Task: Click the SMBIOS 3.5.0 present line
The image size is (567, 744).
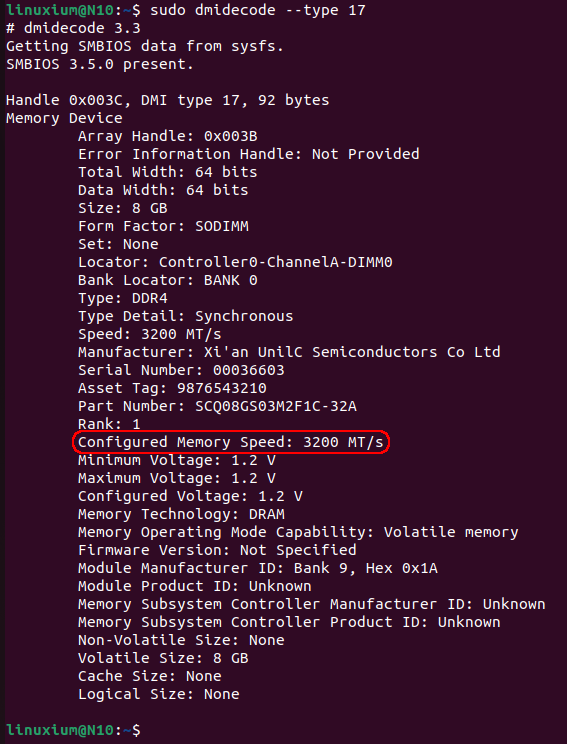Action: click(100, 64)
